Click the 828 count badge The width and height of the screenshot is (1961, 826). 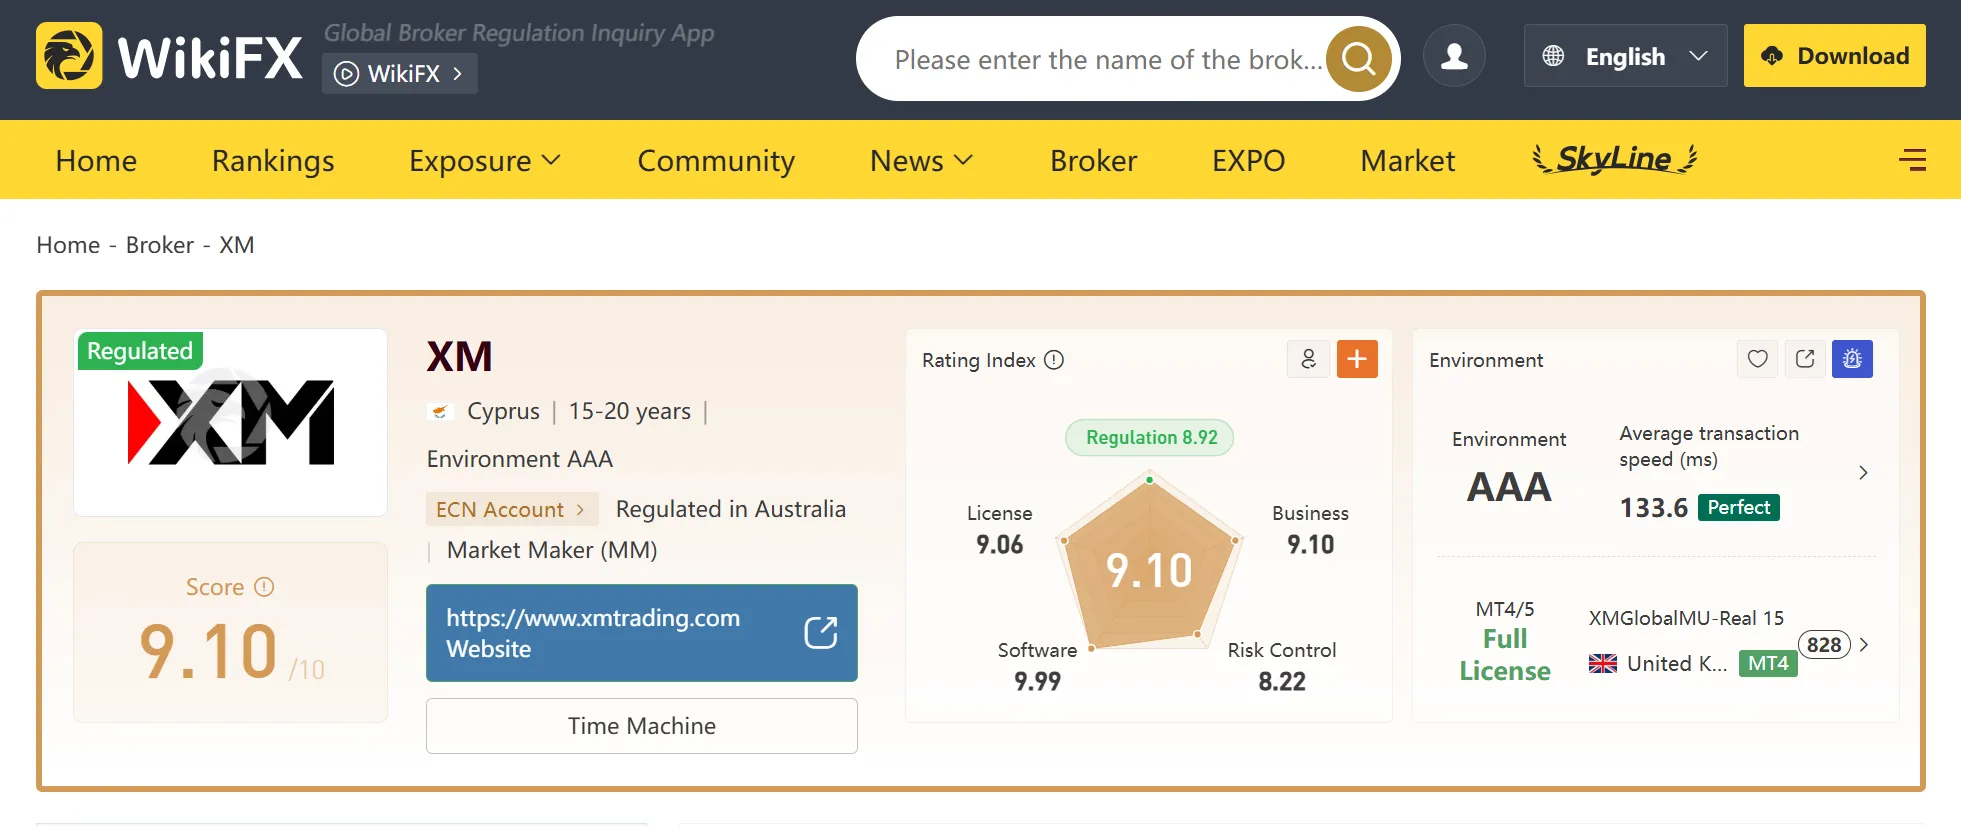1824,645
